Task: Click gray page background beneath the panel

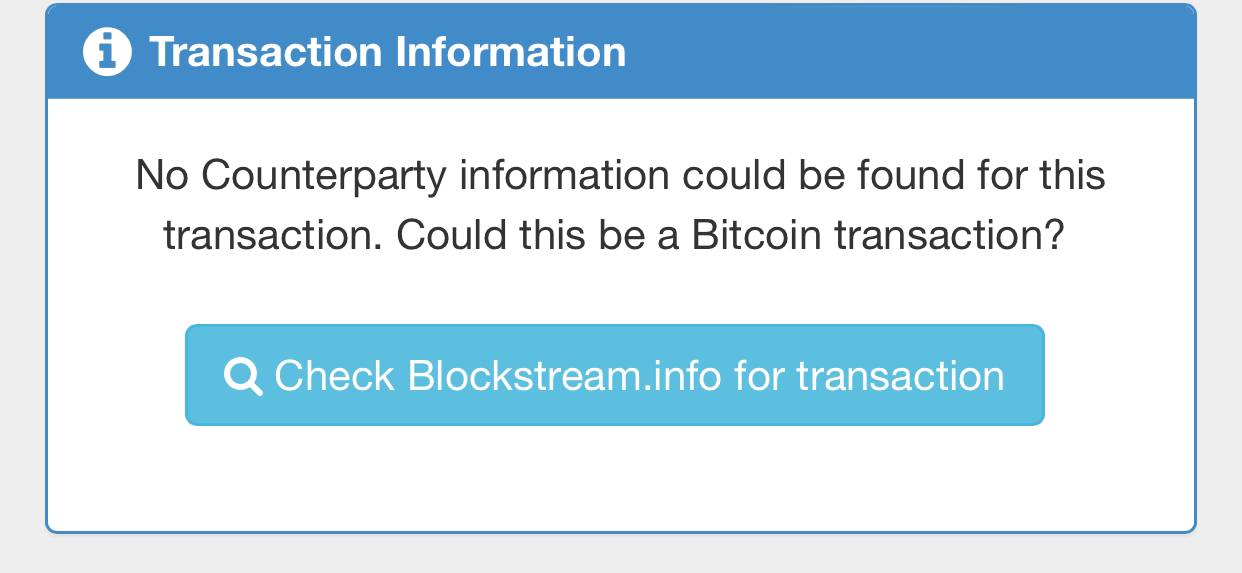Action: pyautogui.click(x=621, y=555)
